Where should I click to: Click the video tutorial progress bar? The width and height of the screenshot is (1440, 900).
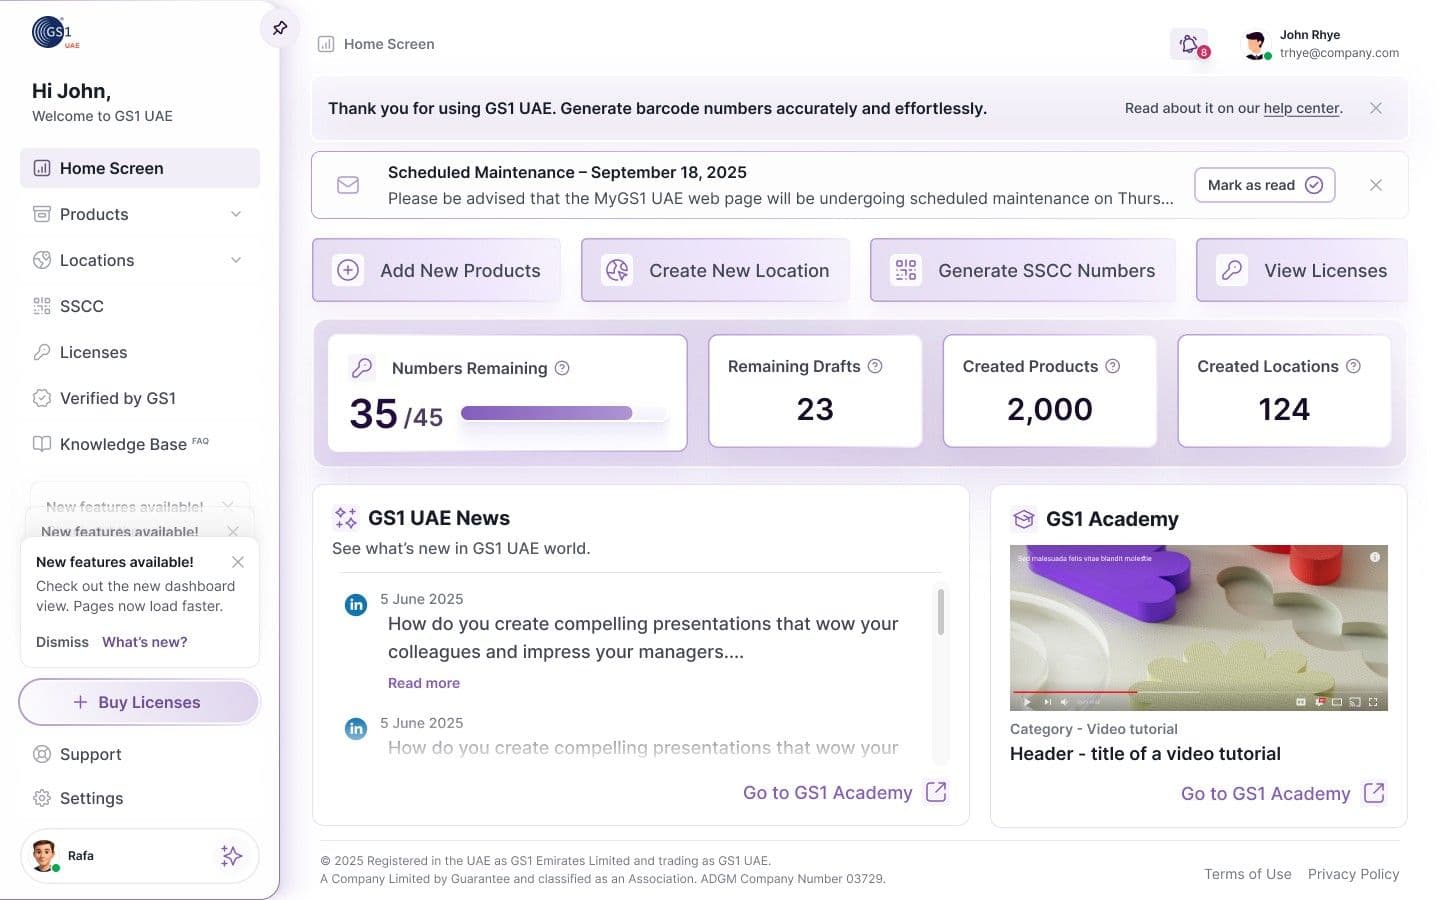click(1105, 692)
